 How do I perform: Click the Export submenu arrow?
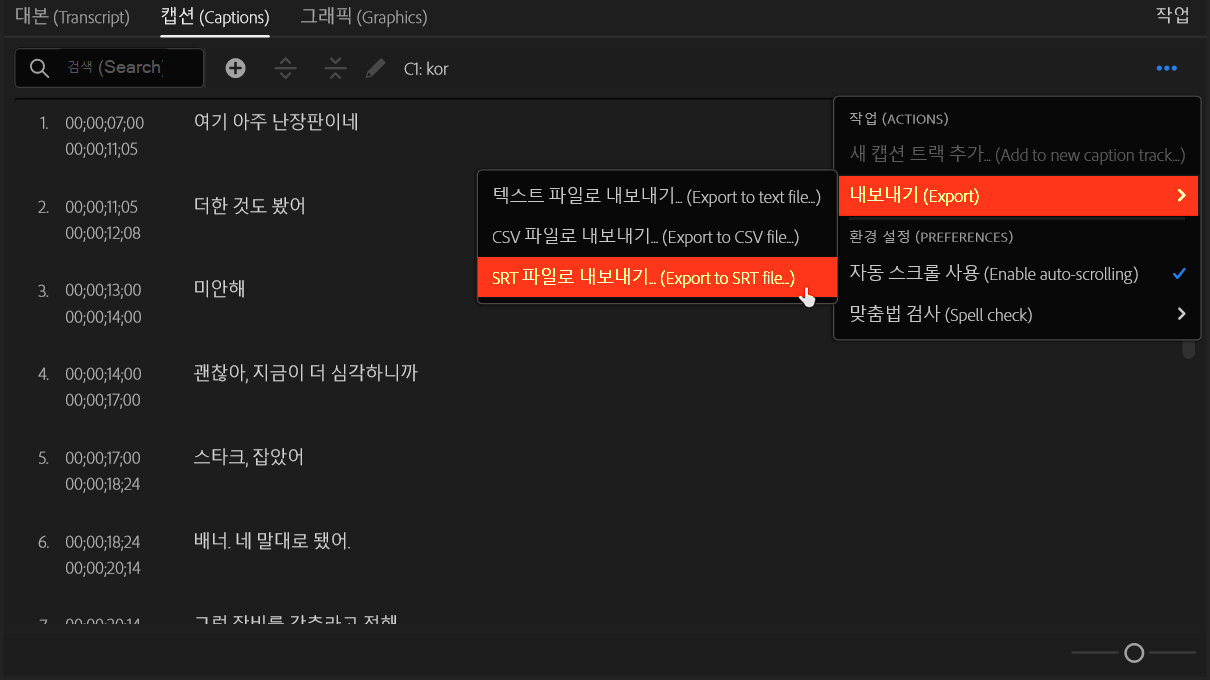point(1181,196)
